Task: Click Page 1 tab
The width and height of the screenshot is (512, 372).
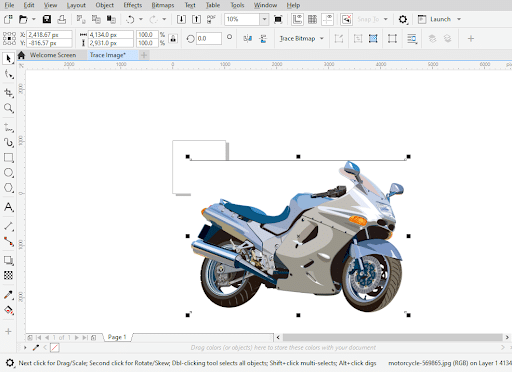Action: pyautogui.click(x=117, y=337)
